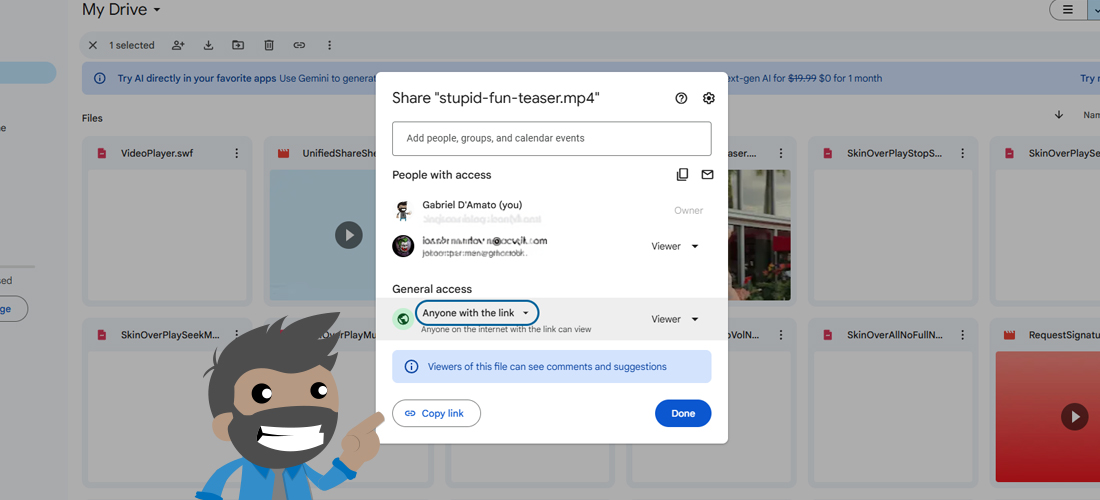Open options menu for VideoPlayer.swf
Viewport: 1100px width, 500px height.
pyautogui.click(x=237, y=153)
